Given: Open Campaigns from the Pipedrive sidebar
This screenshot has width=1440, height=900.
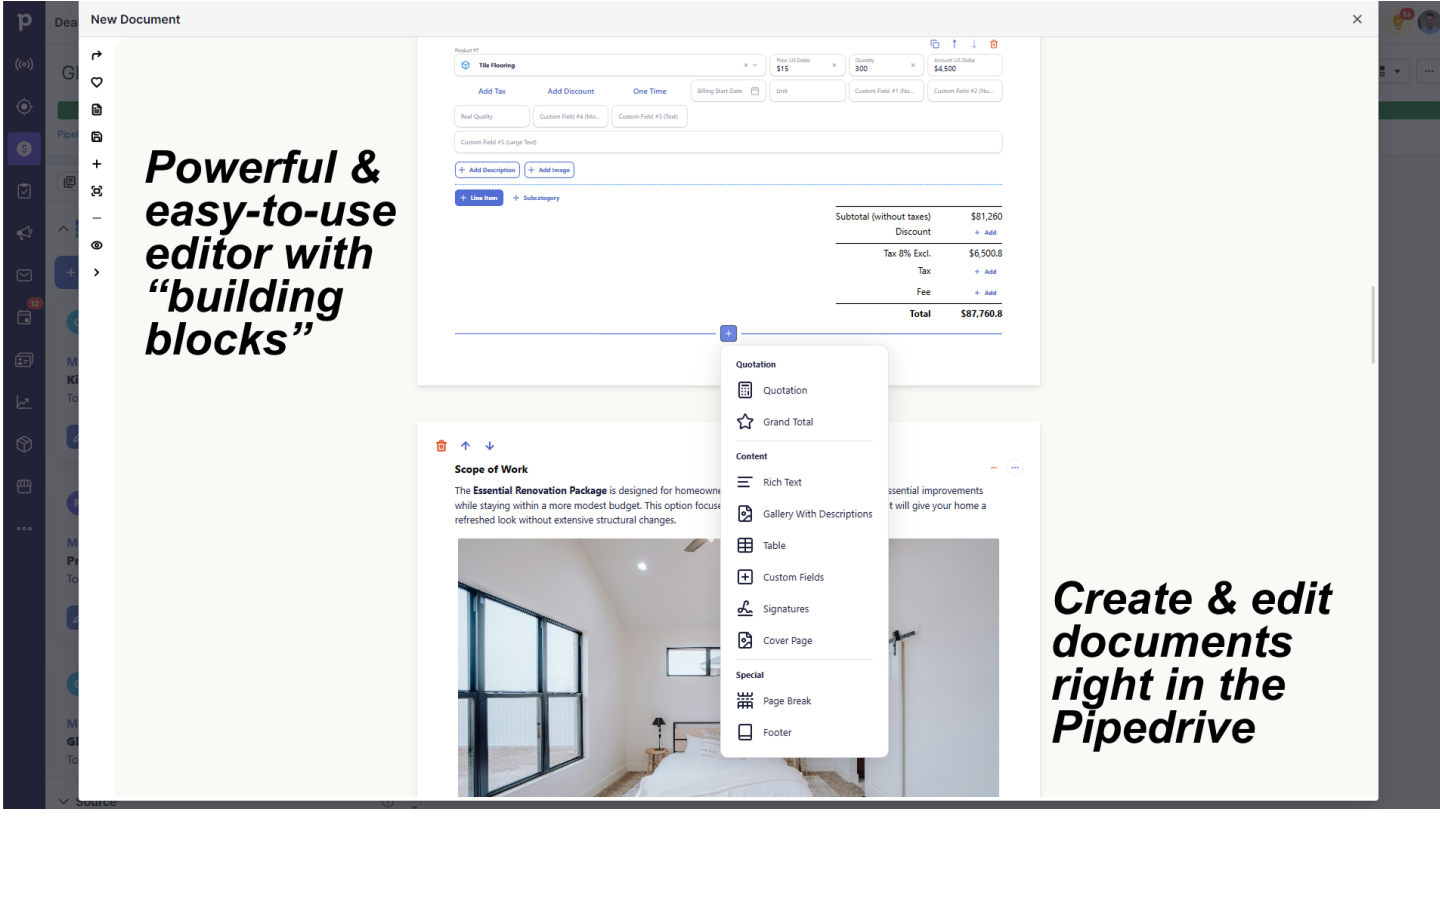Looking at the screenshot, I should point(24,232).
